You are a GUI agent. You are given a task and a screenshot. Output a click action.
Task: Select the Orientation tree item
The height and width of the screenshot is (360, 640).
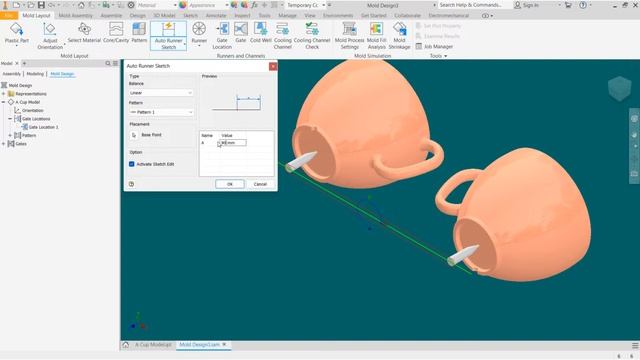point(29,110)
